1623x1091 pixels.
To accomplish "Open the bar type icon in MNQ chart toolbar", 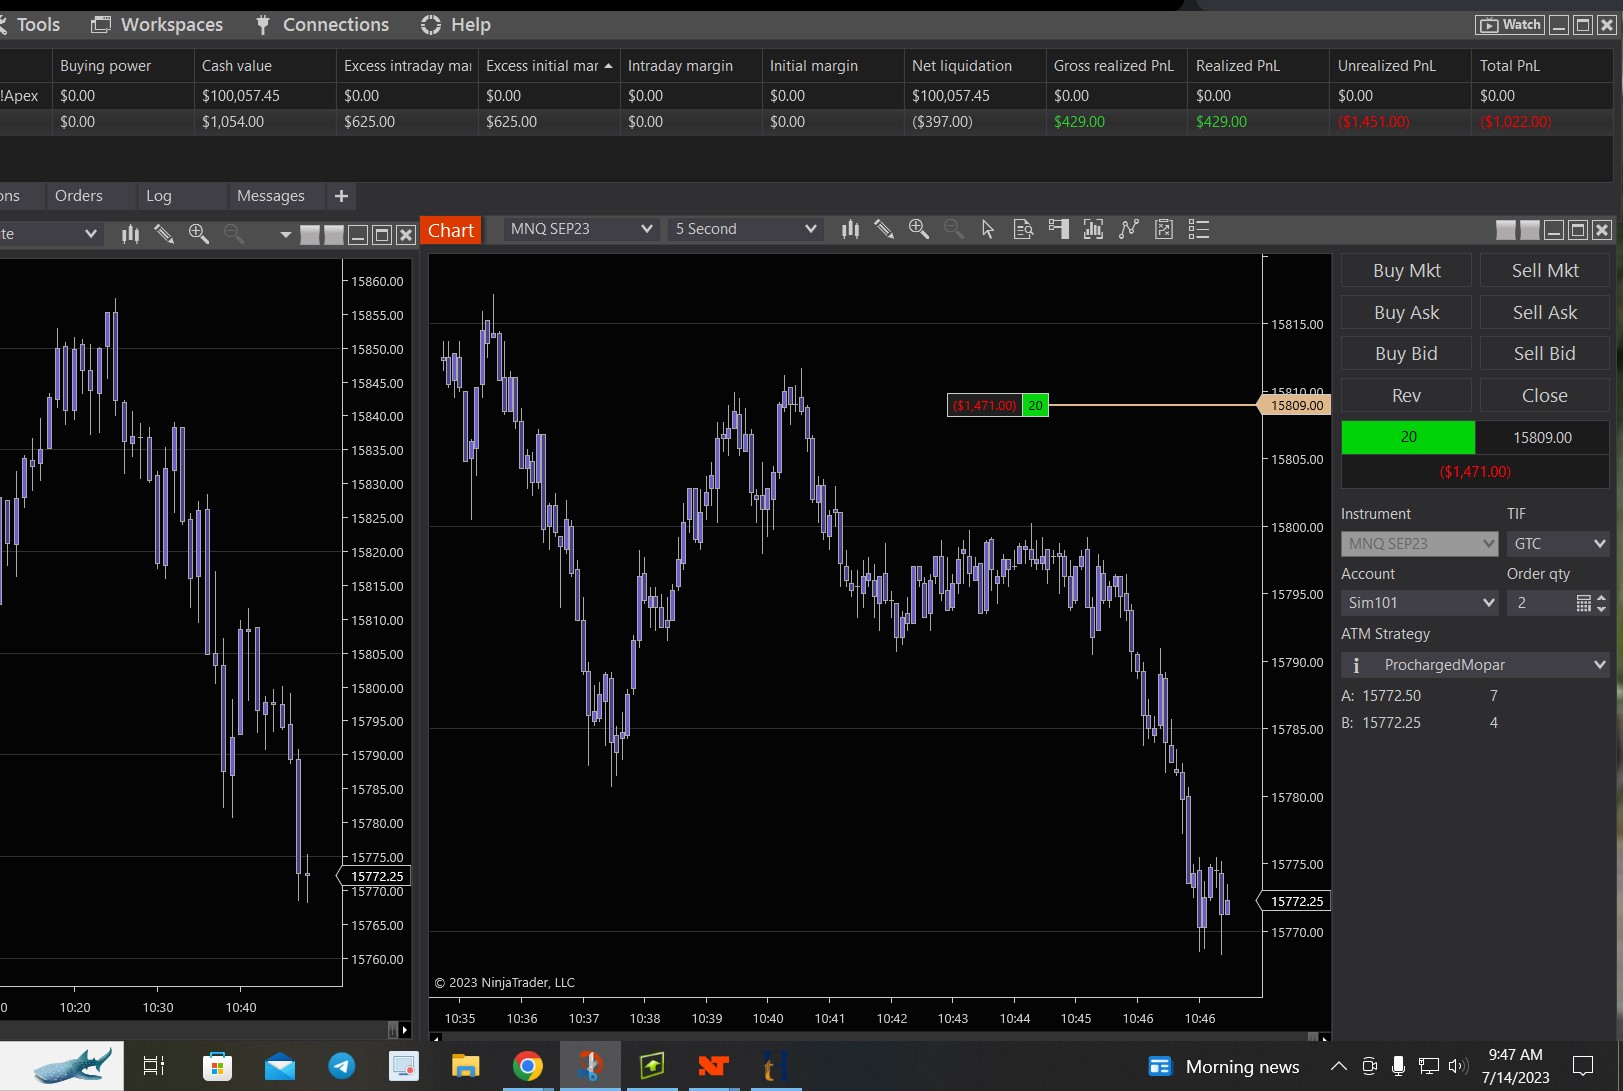I will [x=850, y=230].
